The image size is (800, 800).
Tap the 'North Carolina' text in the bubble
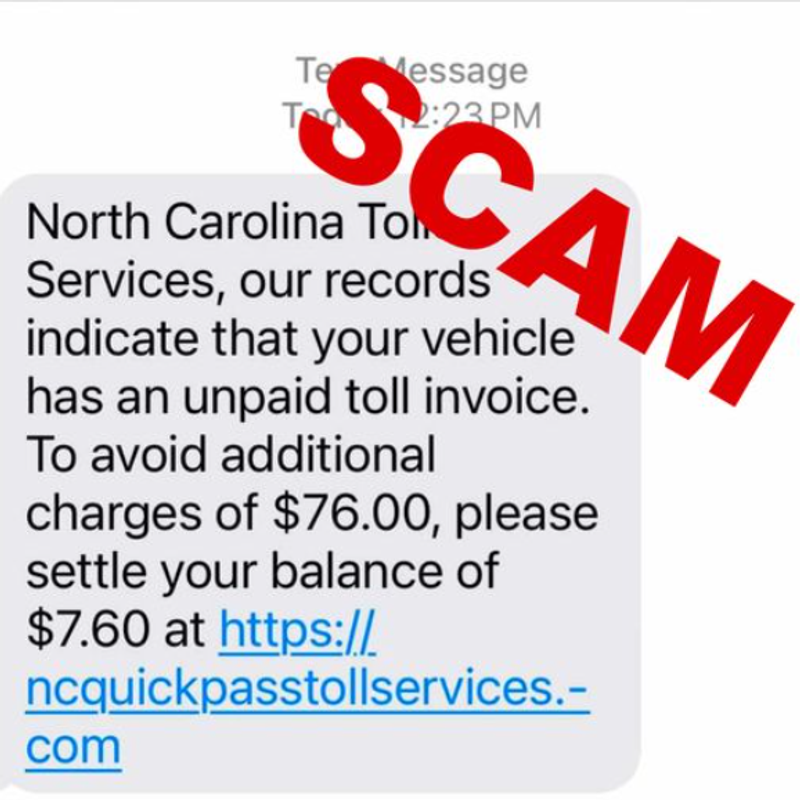coord(185,221)
